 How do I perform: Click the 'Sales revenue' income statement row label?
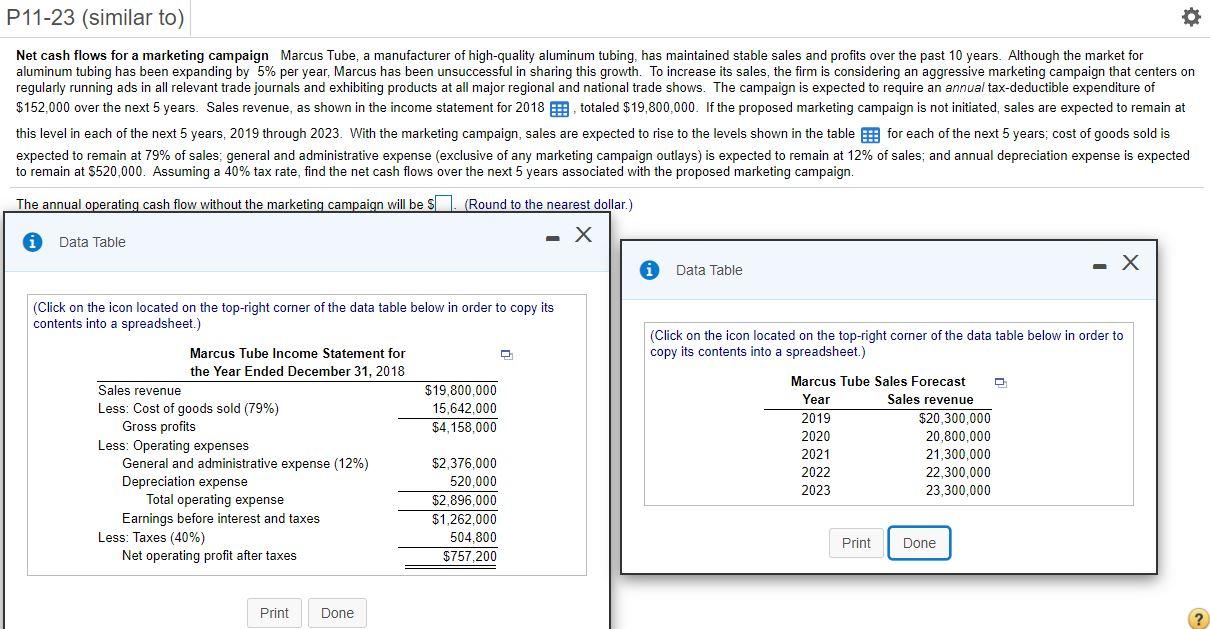click(140, 391)
